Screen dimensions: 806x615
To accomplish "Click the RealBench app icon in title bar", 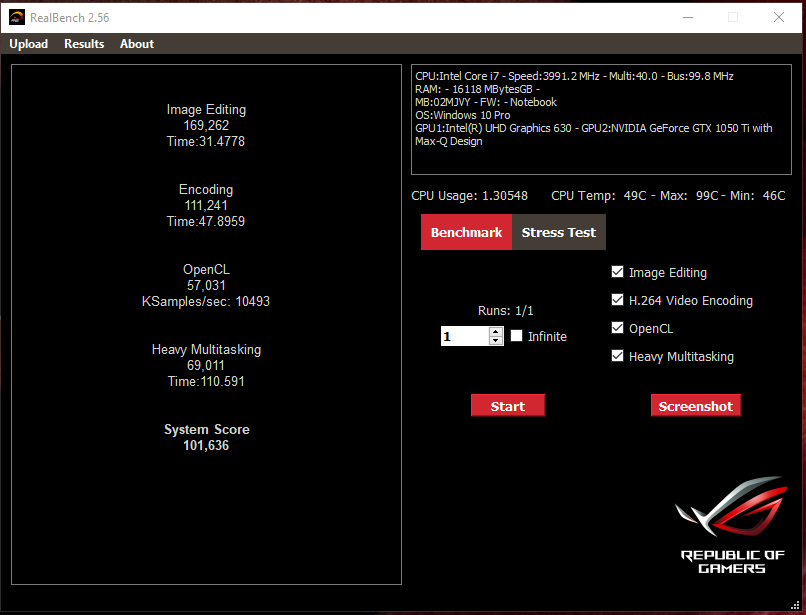I will (x=17, y=17).
